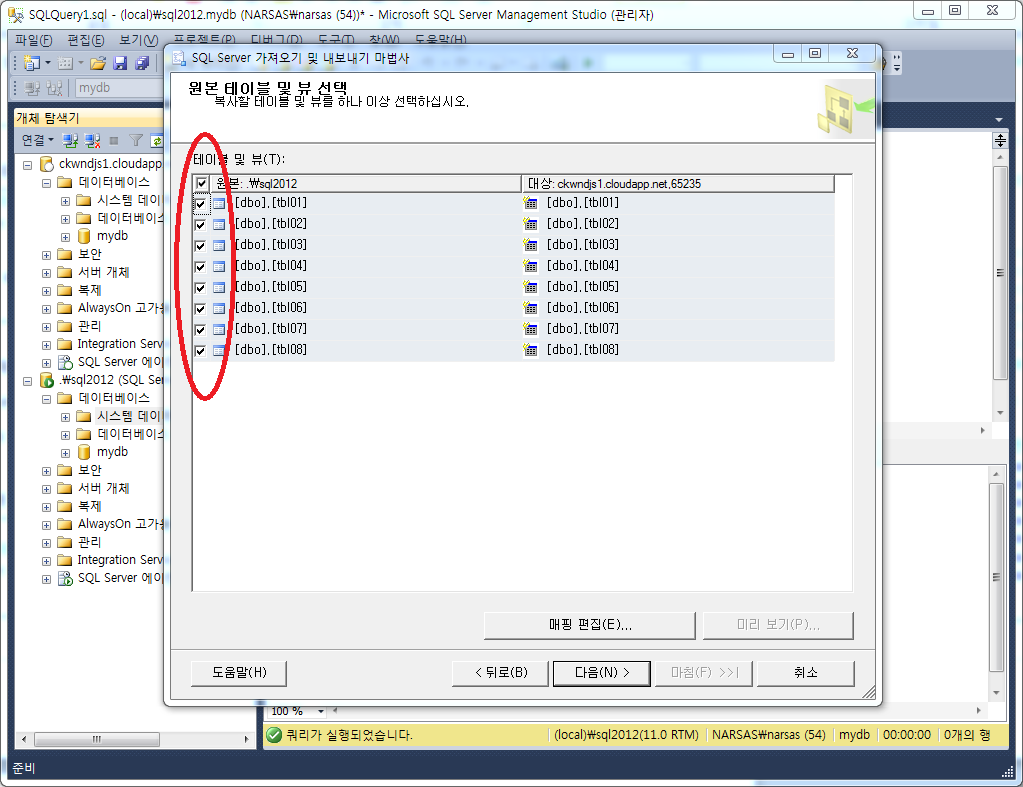This screenshot has width=1023, height=787.
Task: Open the 편집(E) menu
Action: (x=85, y=40)
